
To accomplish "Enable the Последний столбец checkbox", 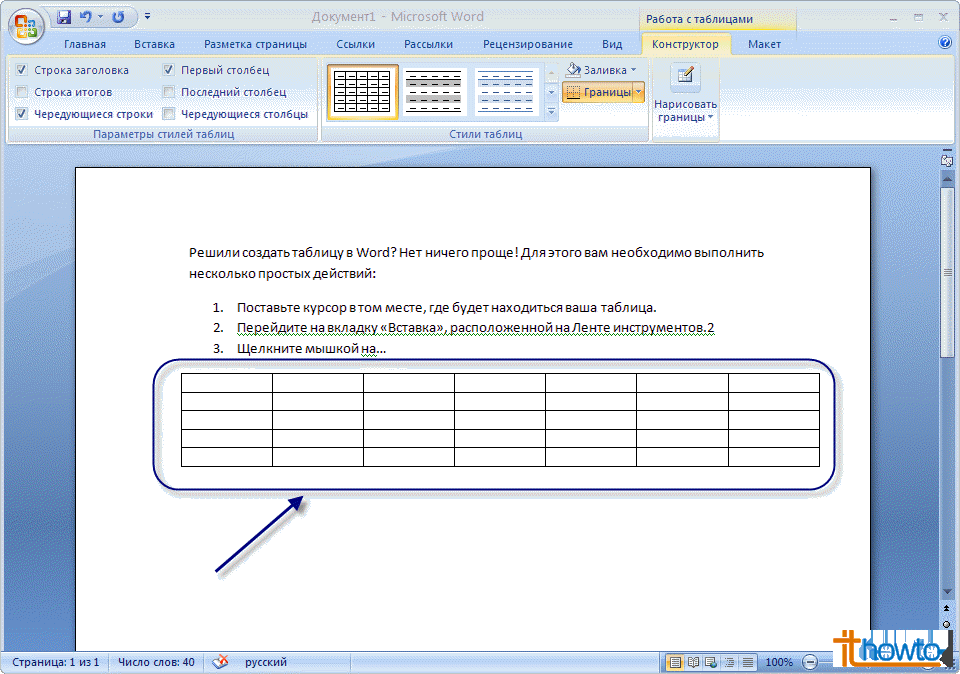I will tap(169, 92).
